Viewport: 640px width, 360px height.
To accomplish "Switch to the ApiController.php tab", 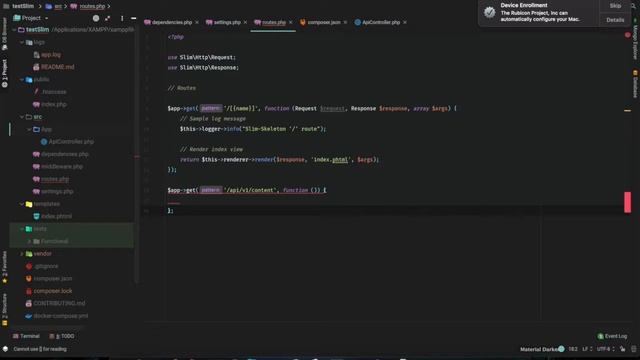I will click(x=381, y=22).
